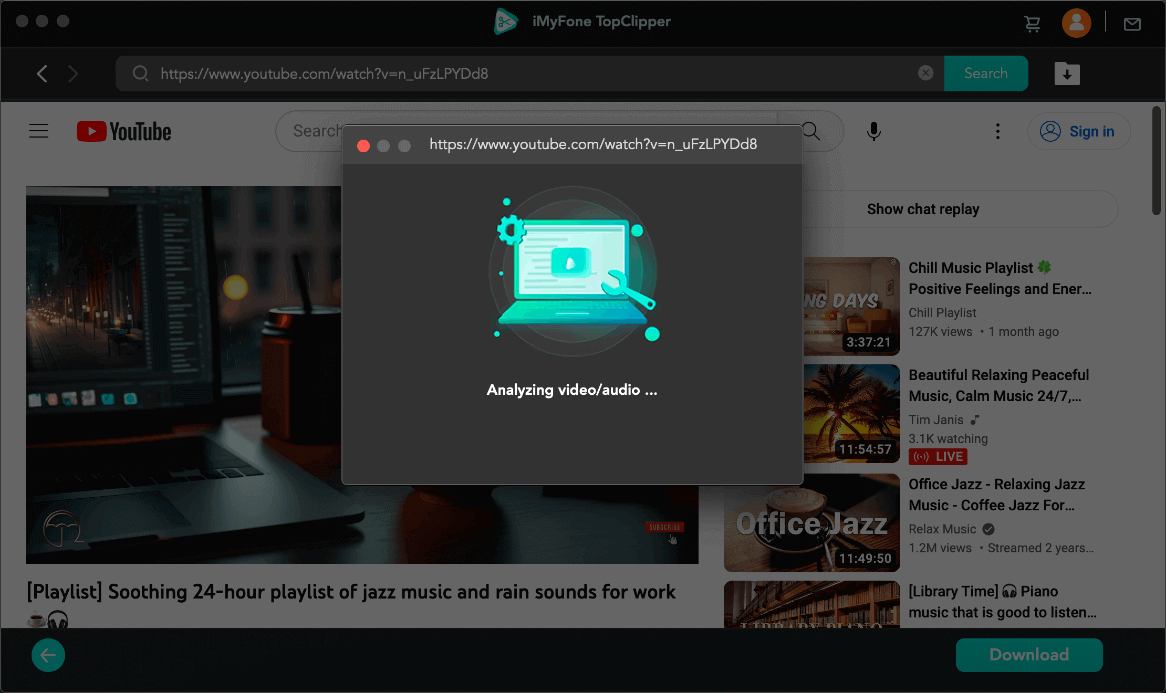The image size is (1166, 693).
Task: Click the orange user account avatar
Action: (1076, 23)
